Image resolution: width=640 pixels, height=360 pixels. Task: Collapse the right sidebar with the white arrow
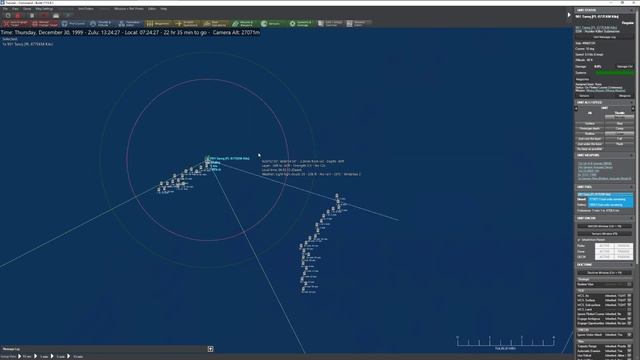(x=569, y=15)
